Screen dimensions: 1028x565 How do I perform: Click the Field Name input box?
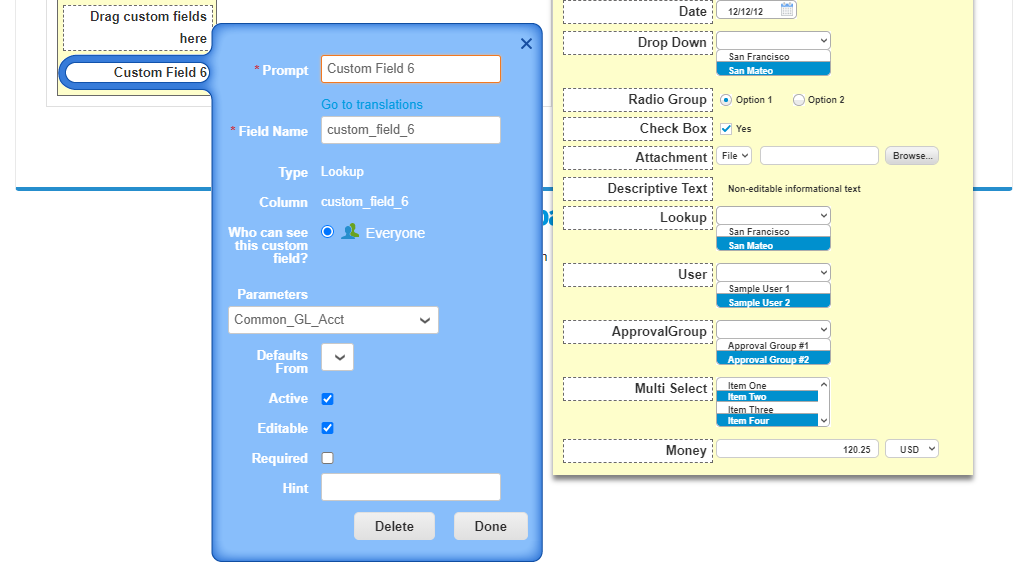pyautogui.click(x=410, y=130)
